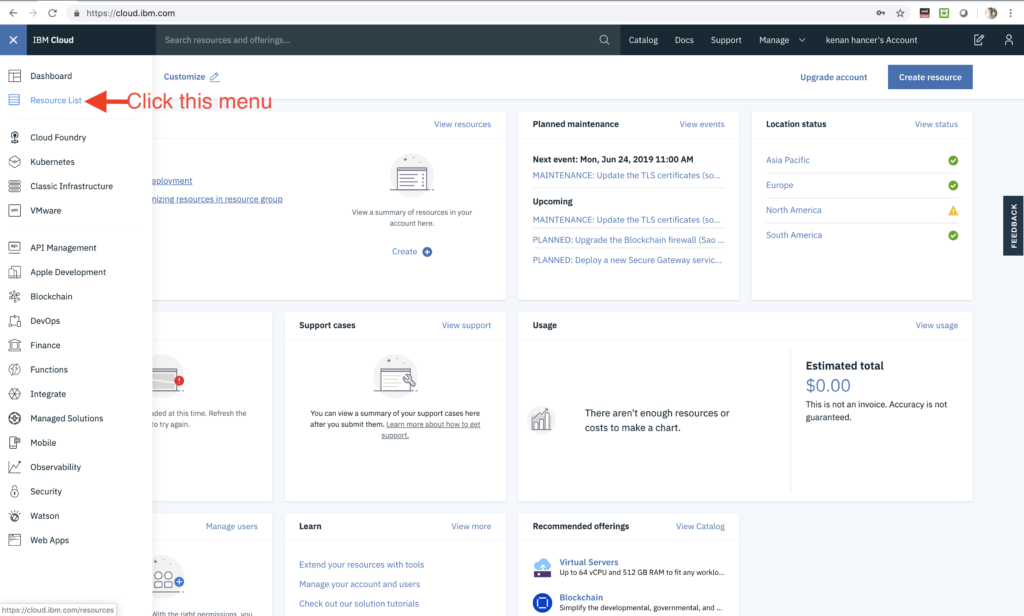Click View more in the Learn card
This screenshot has height=616, width=1024.
471,527
